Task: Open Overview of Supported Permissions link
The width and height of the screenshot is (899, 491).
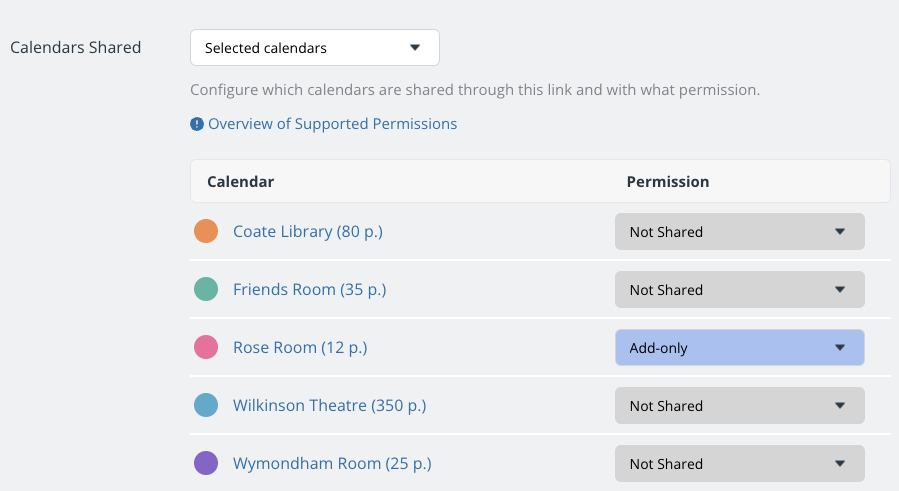Action: pos(333,124)
